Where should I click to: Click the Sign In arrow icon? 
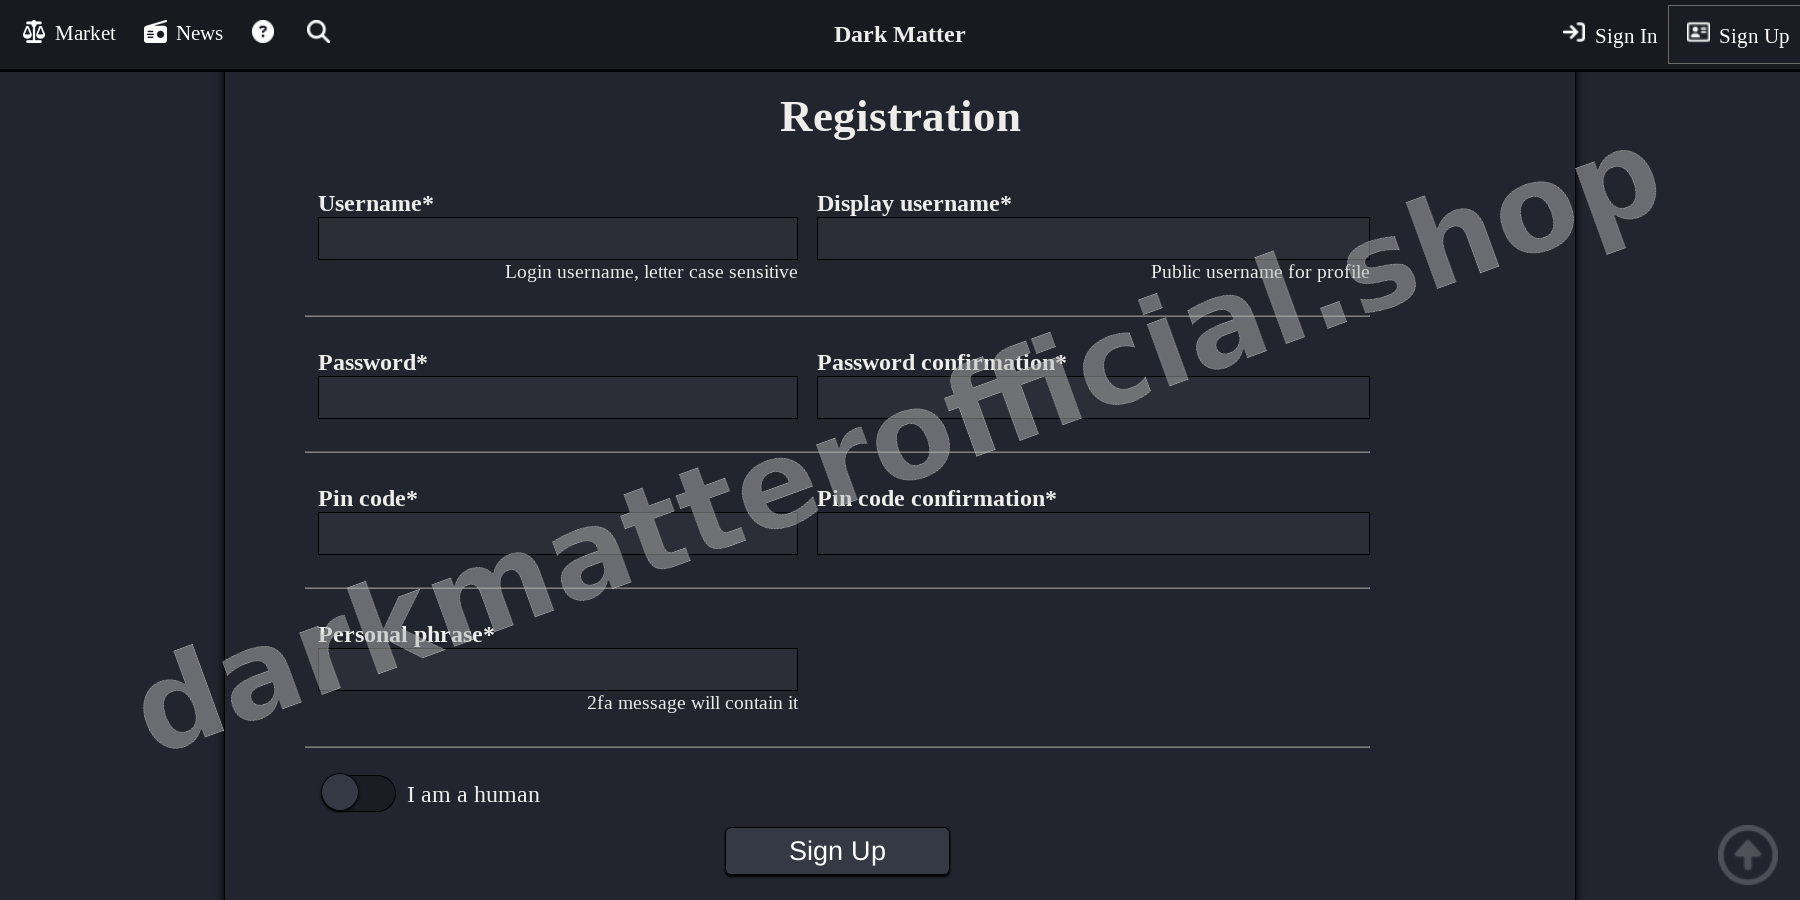tap(1573, 33)
